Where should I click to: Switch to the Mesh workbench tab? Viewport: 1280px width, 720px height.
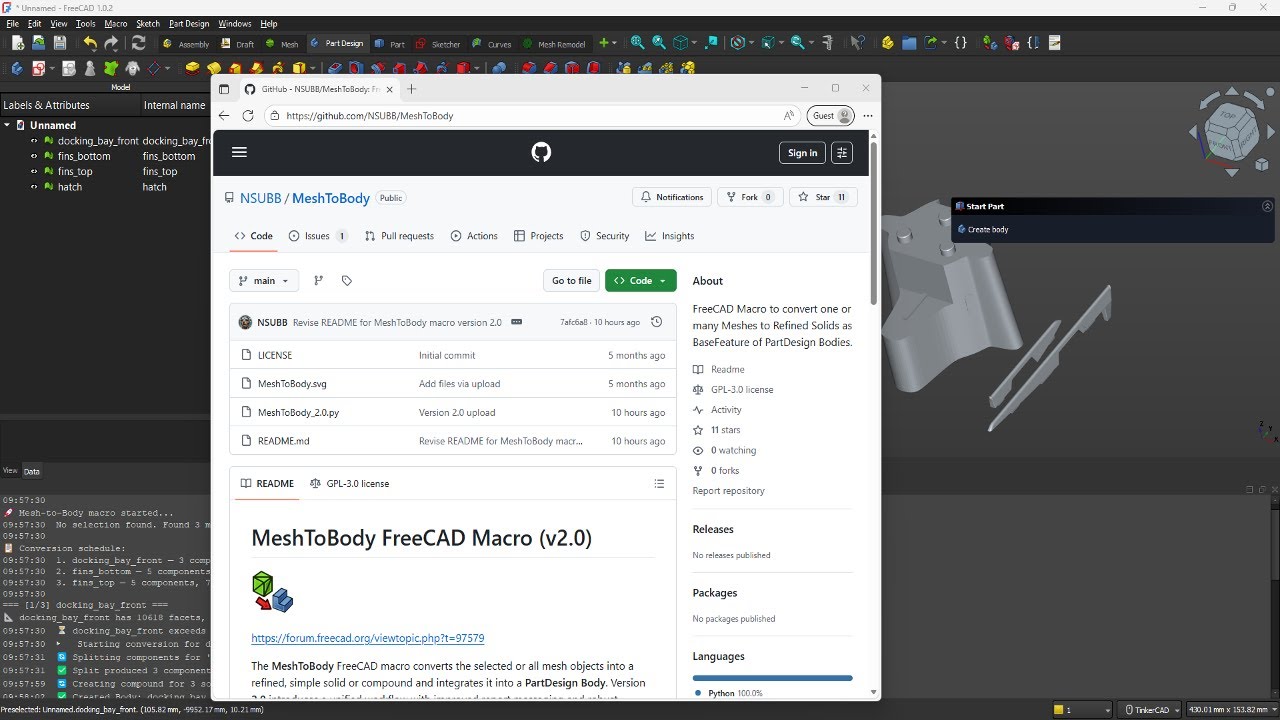pyautogui.click(x=281, y=44)
